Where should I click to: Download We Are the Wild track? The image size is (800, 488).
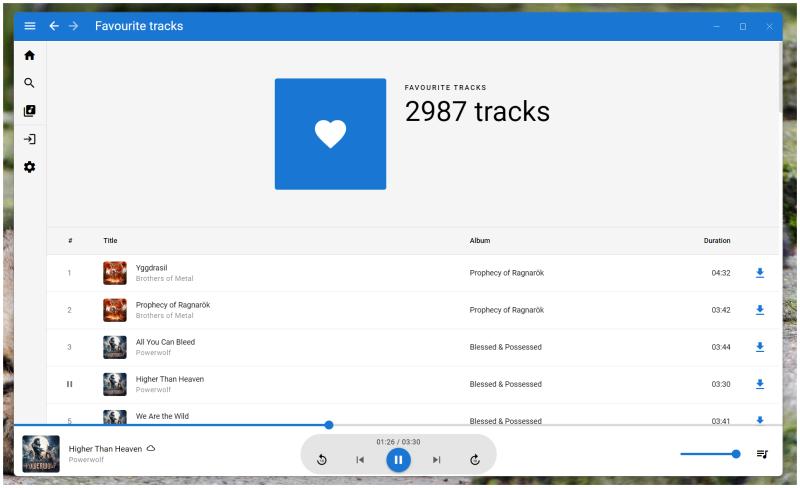760,420
